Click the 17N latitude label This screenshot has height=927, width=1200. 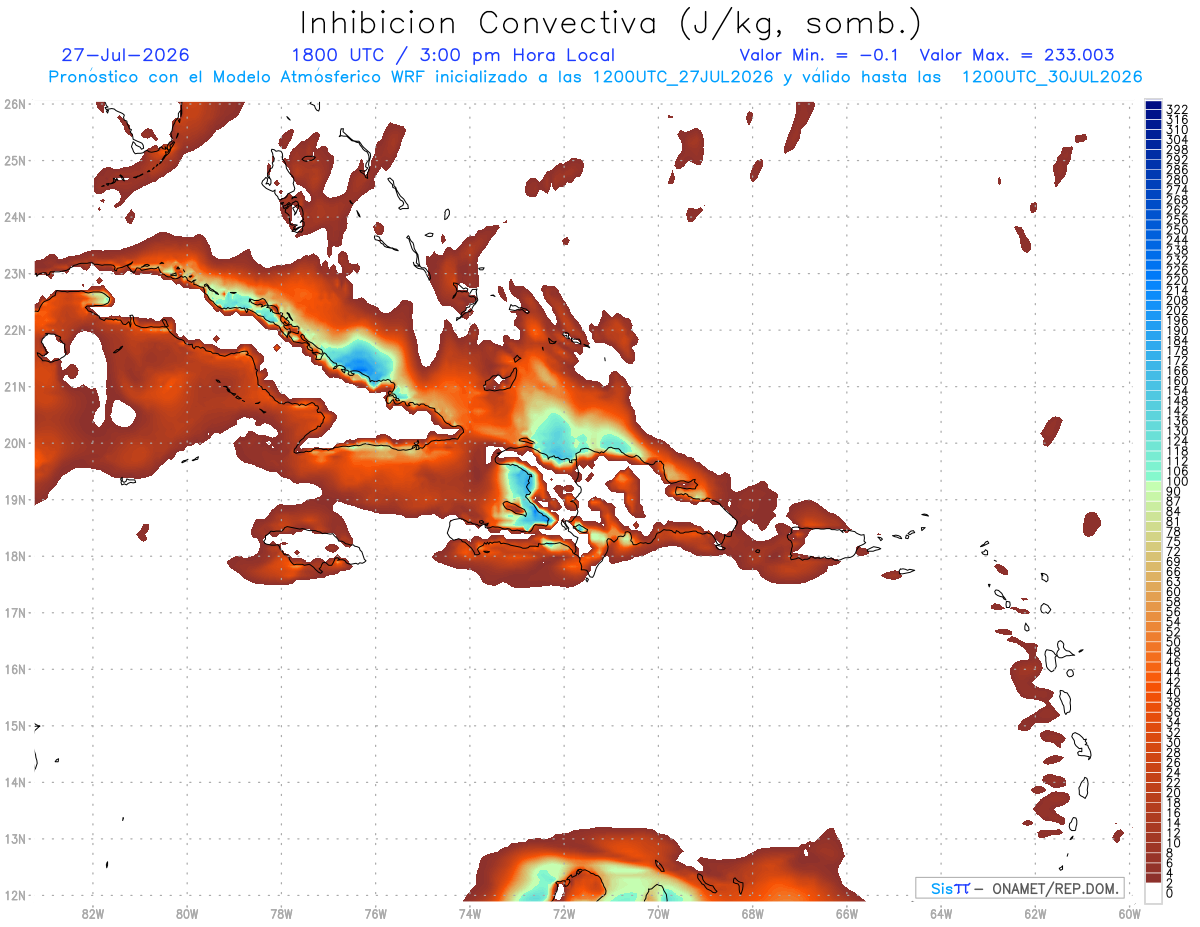pos(14,612)
